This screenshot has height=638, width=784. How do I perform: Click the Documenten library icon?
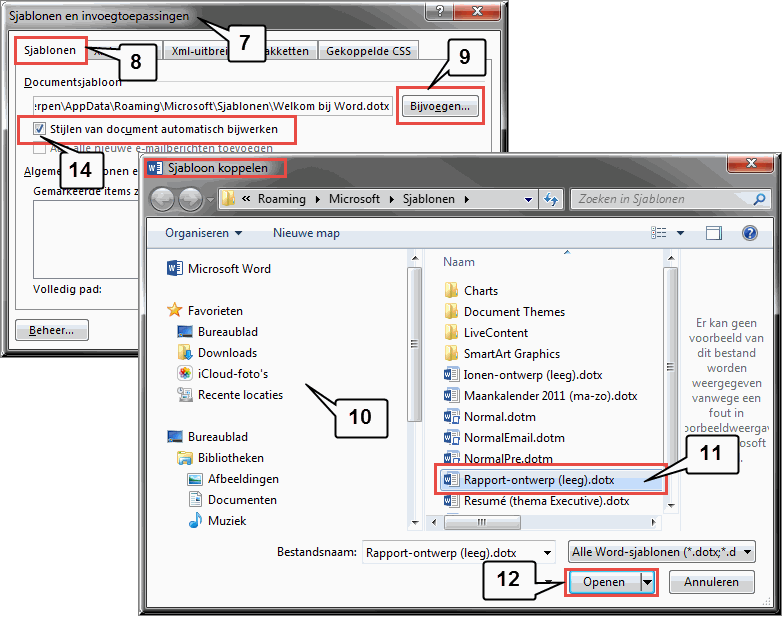[x=195, y=500]
